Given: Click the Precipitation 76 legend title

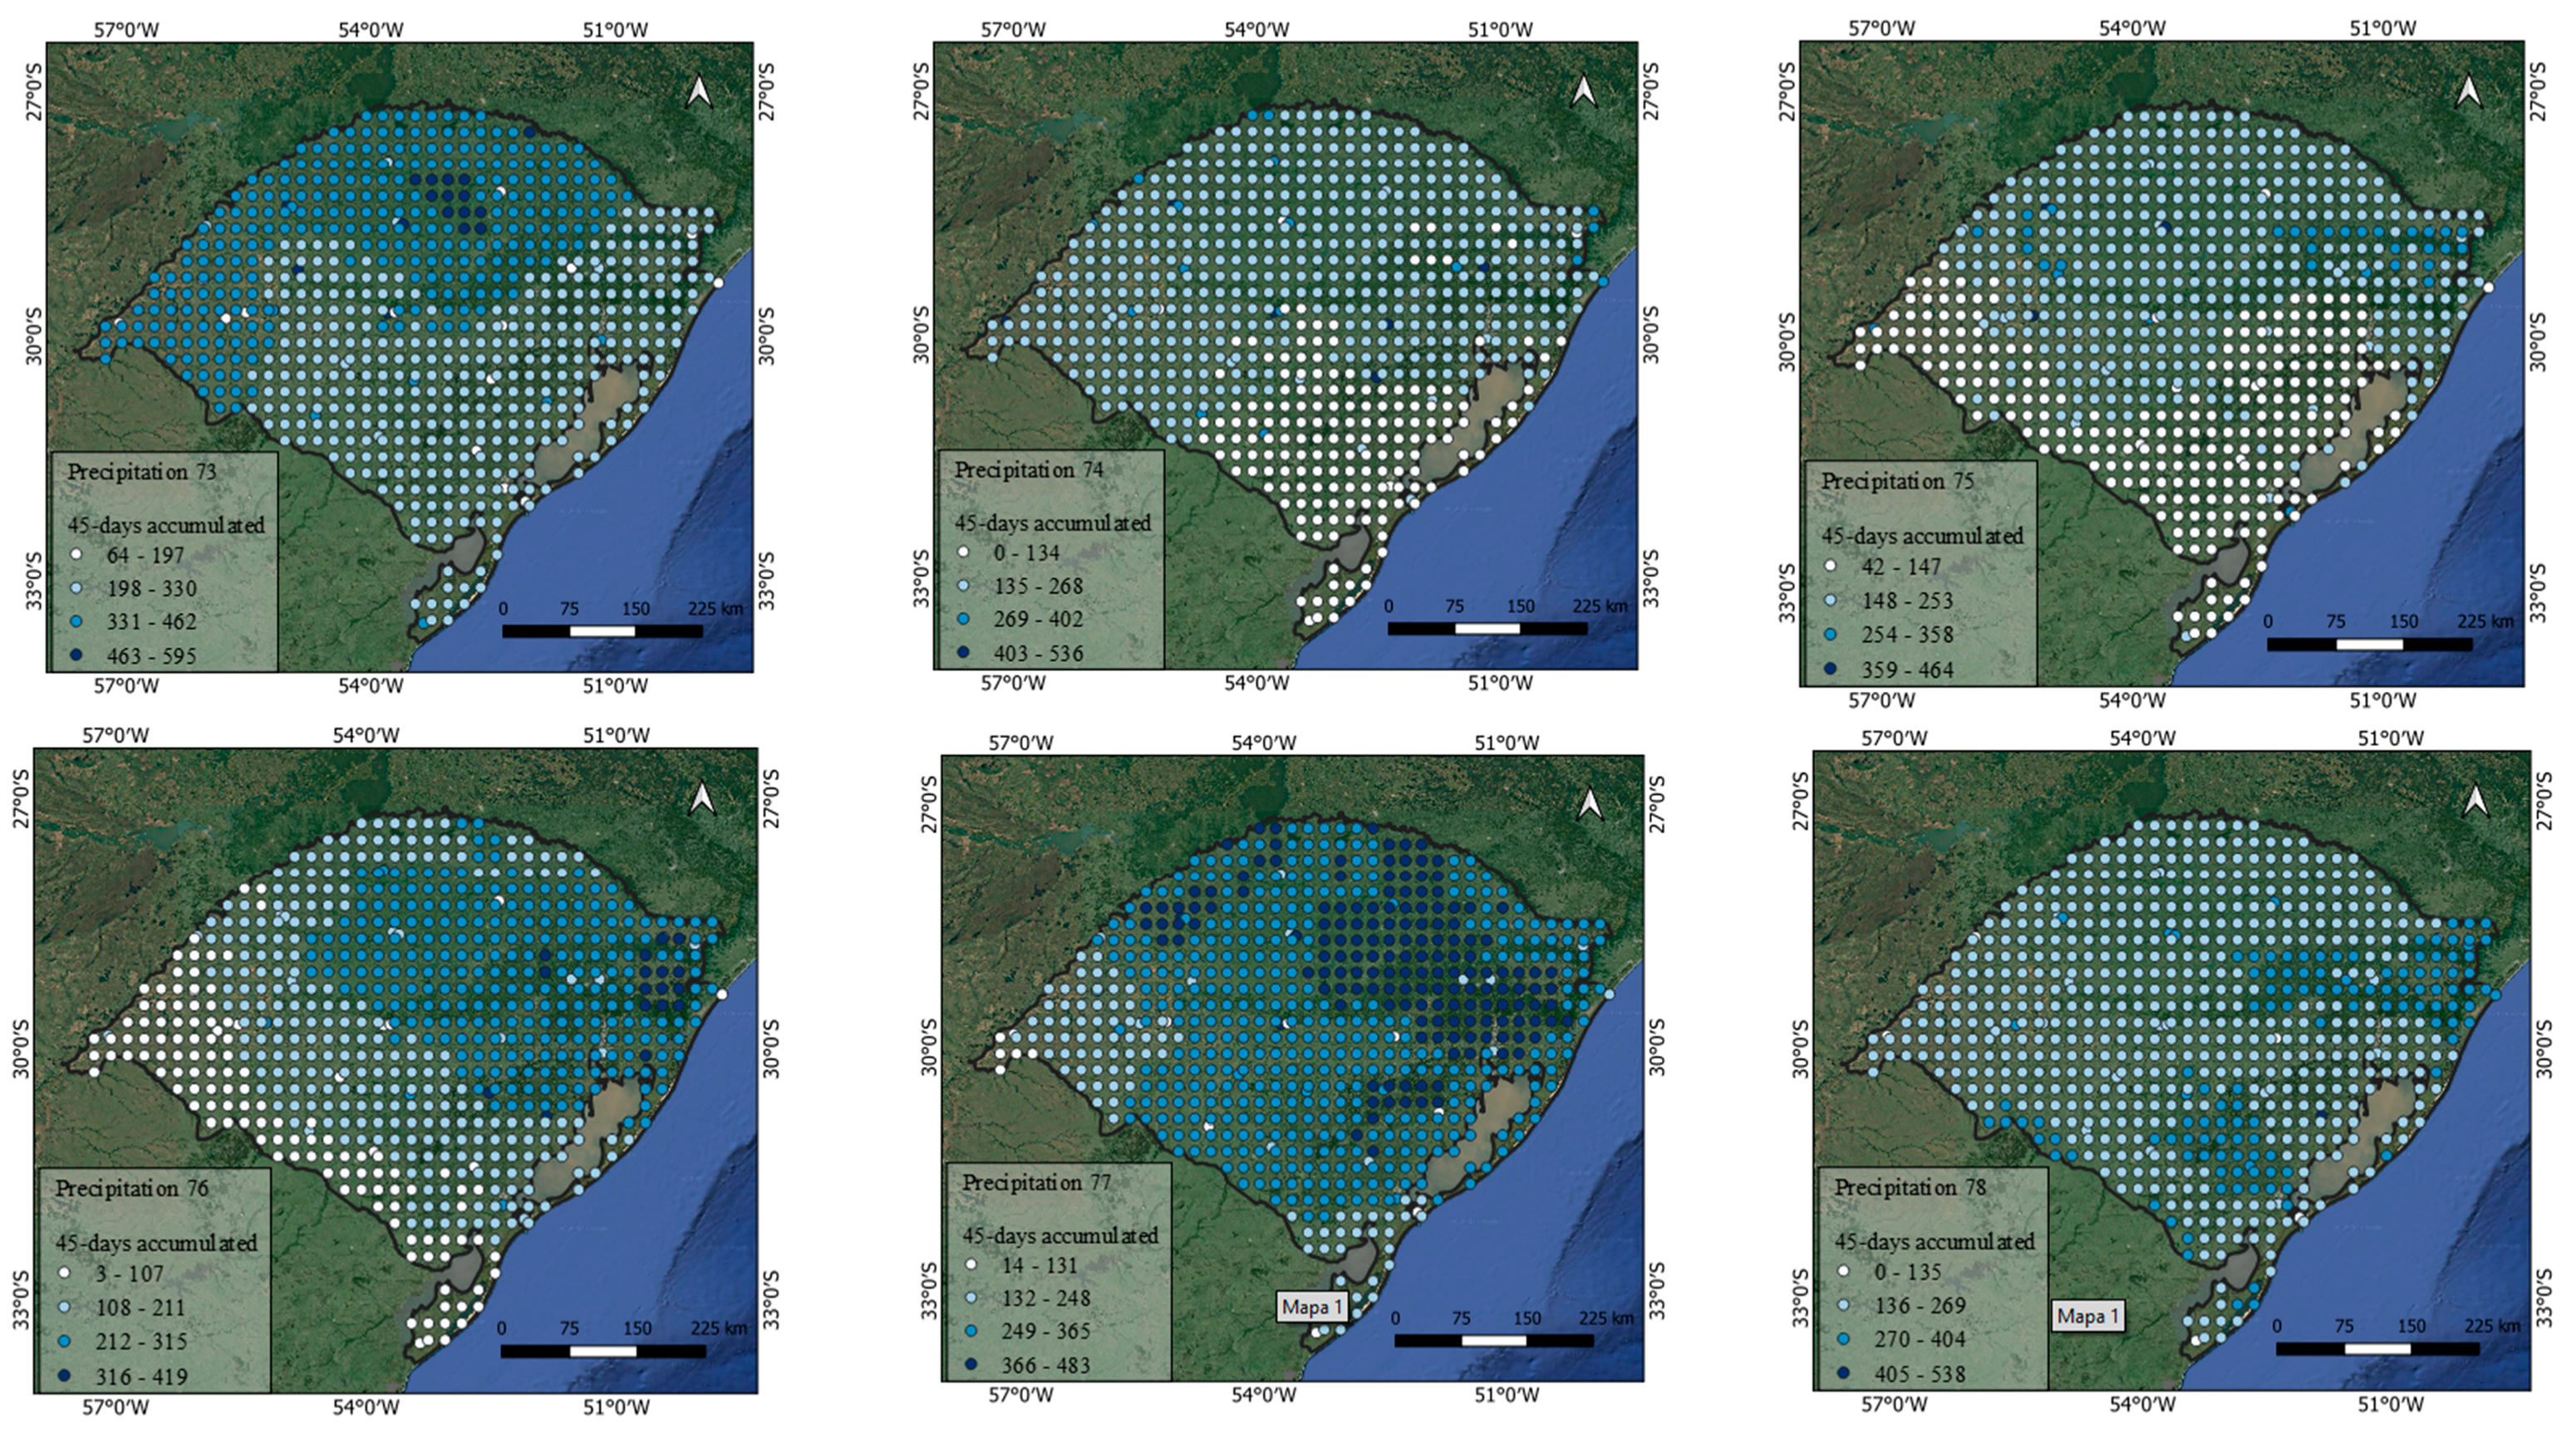Looking at the screenshot, I should click(x=131, y=1188).
